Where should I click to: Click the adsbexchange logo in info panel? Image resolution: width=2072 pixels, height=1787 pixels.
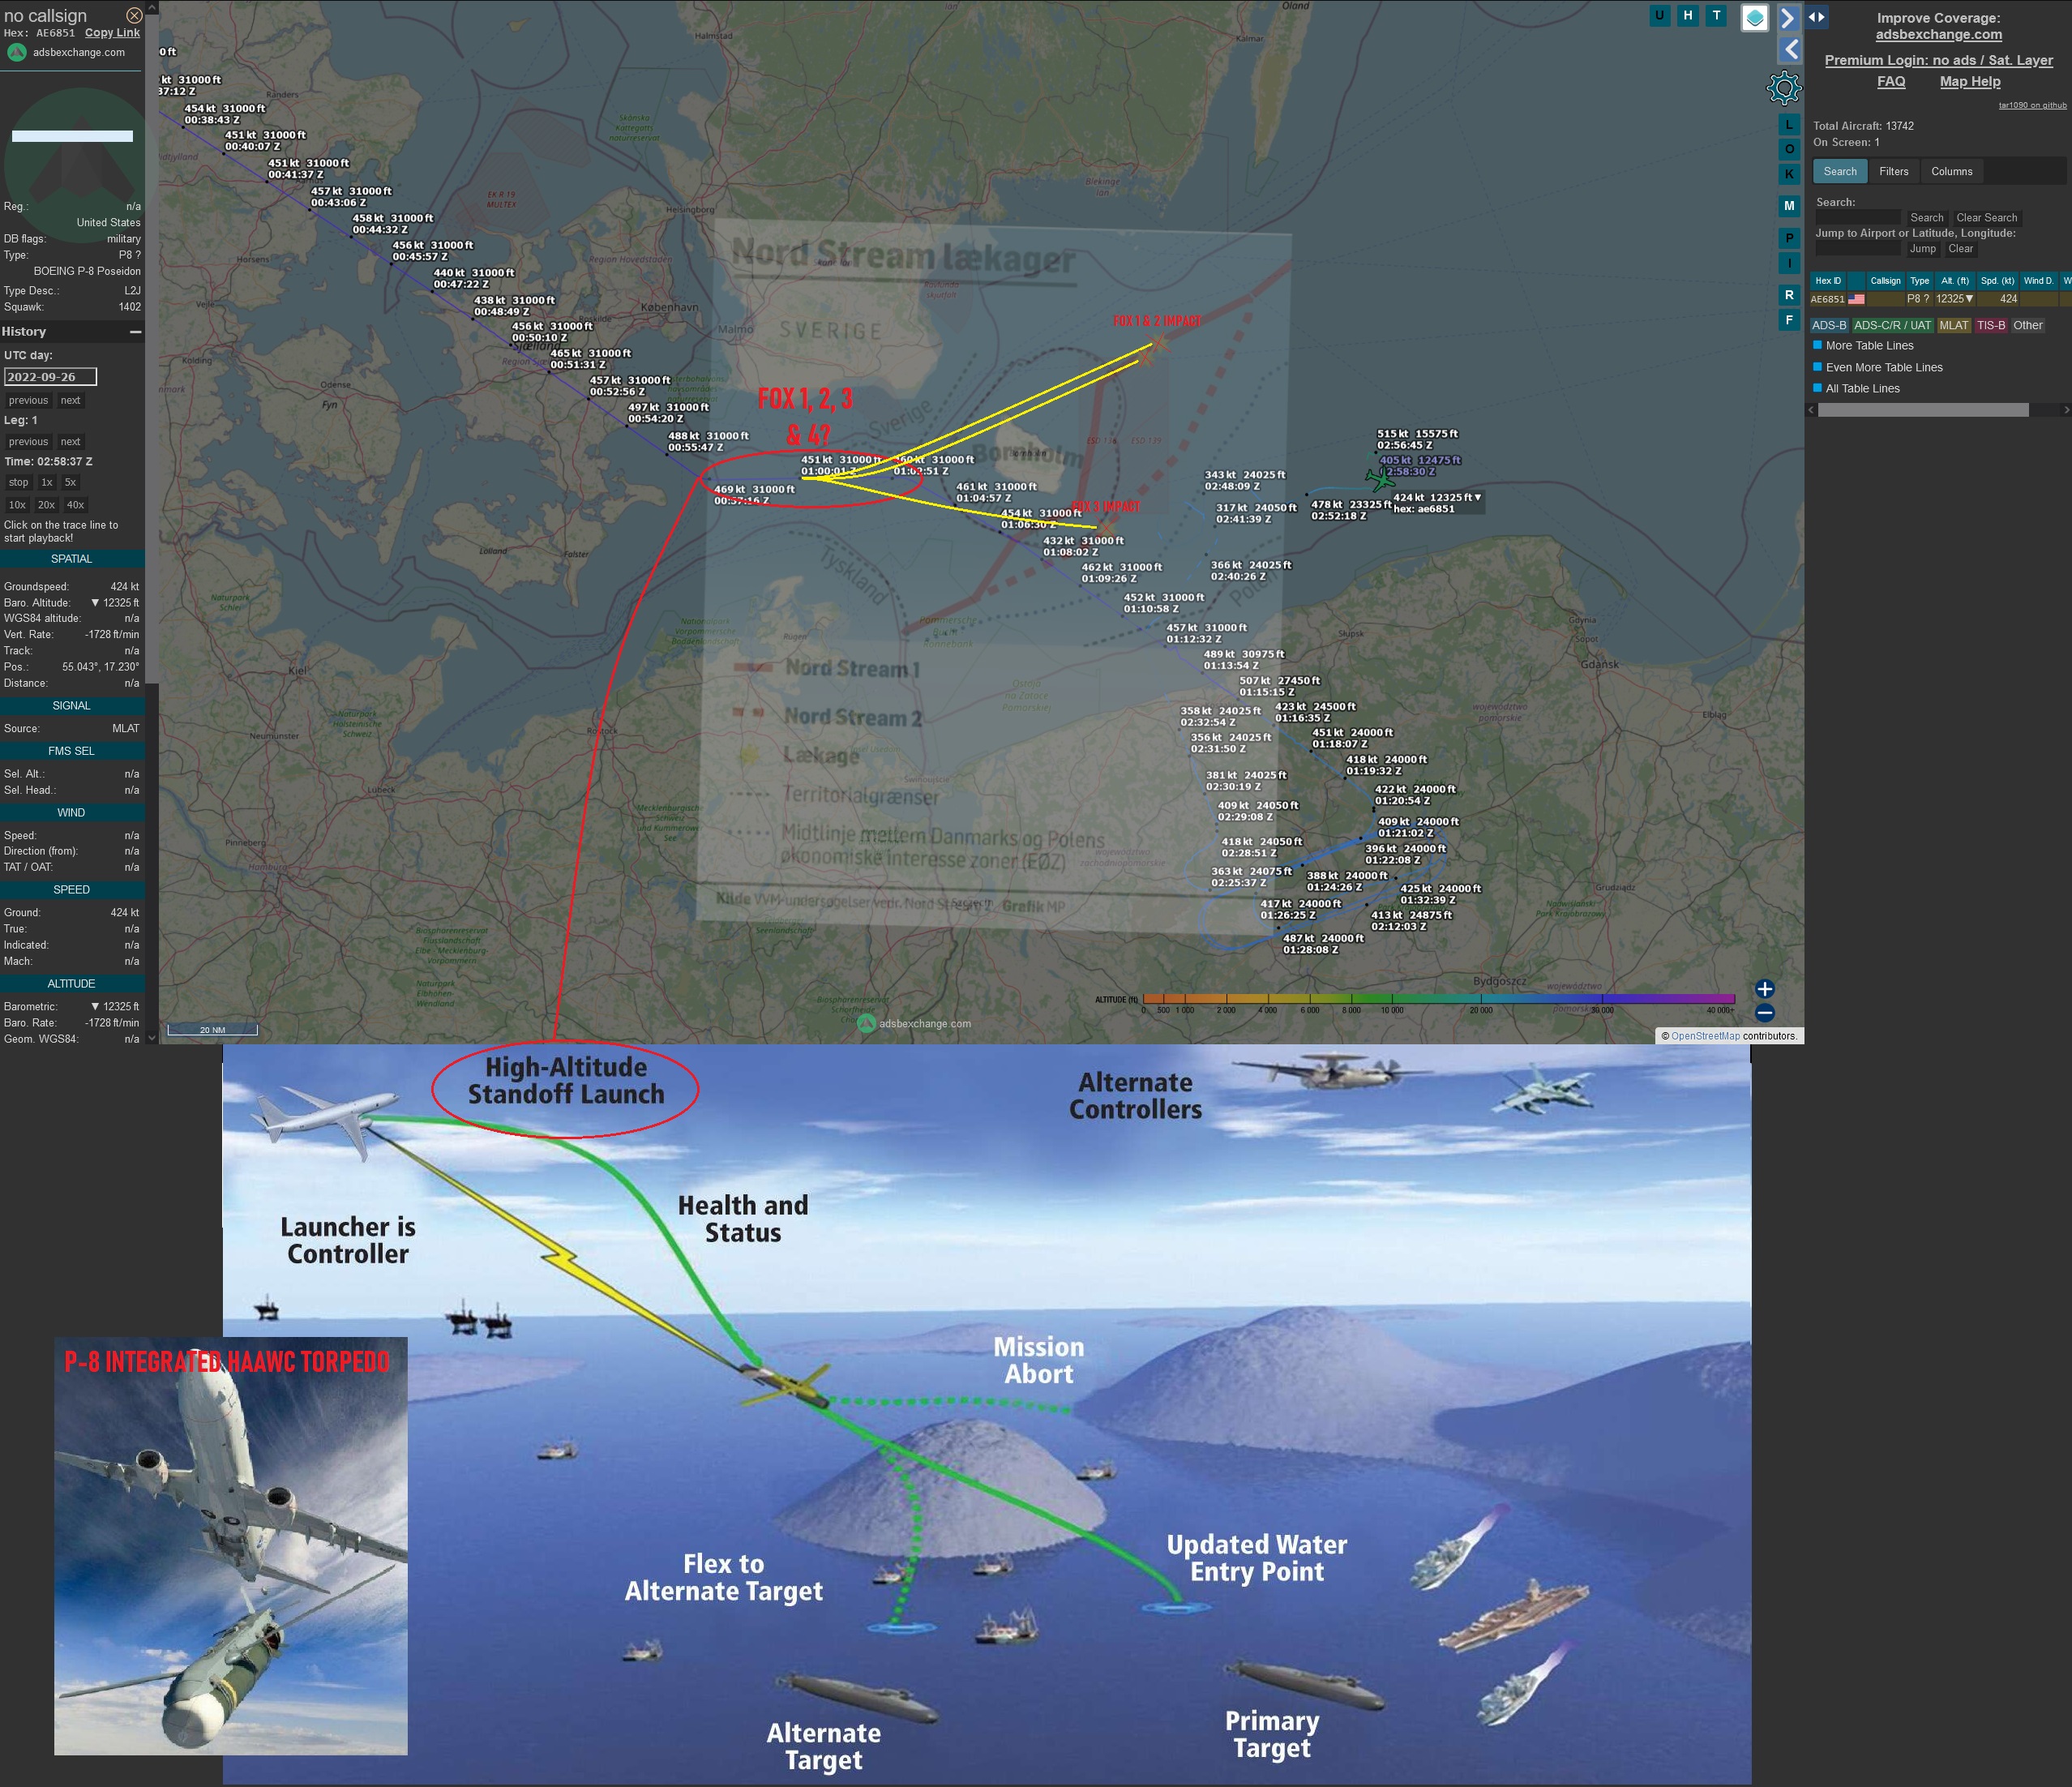point(17,52)
